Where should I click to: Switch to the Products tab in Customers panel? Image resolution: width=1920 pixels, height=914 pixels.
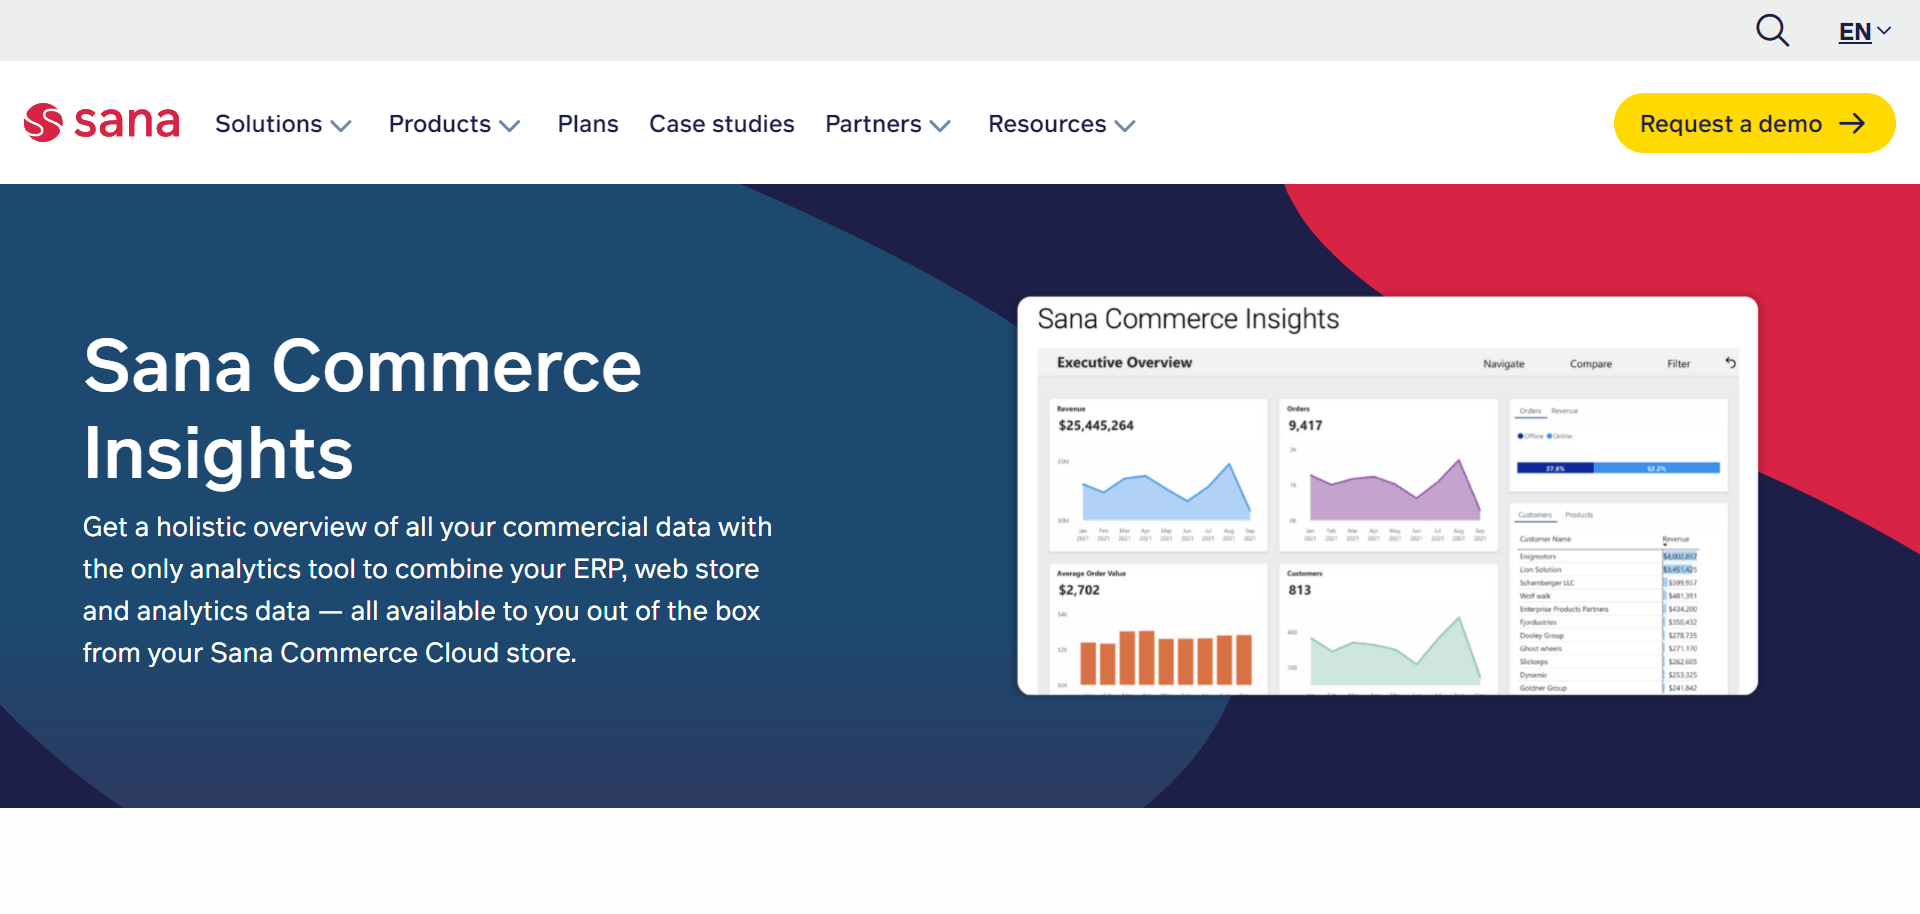click(x=1579, y=515)
